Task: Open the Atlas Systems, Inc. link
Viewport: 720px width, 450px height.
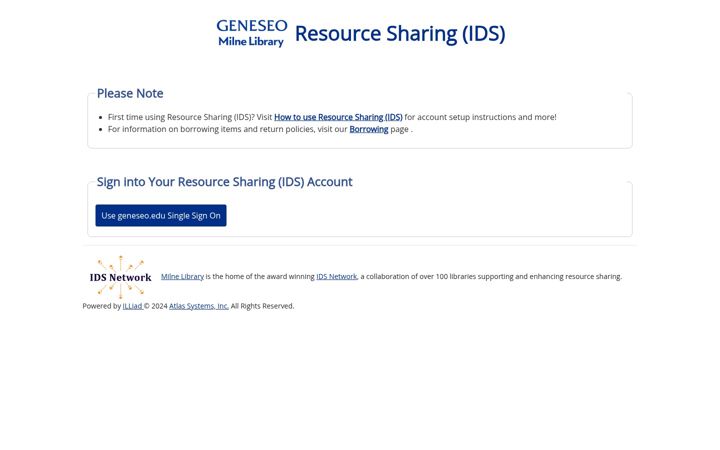Action: pyautogui.click(x=199, y=306)
